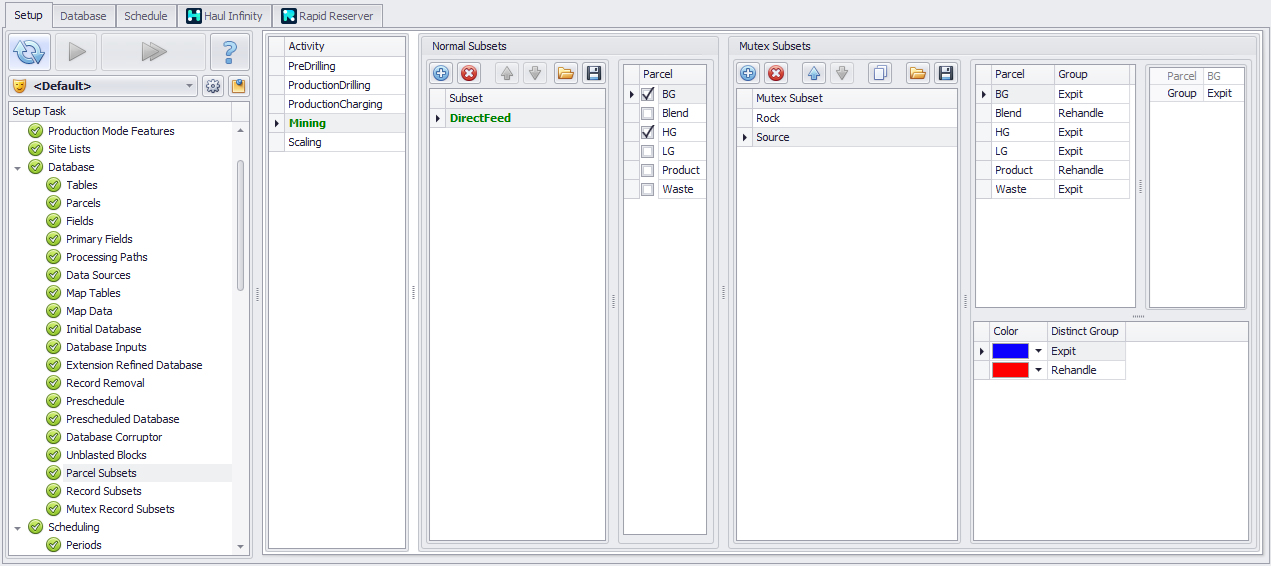Screen dimensions: 1271x566
Task: Select the ProductionDrilling activity row
Action: pyautogui.click(x=337, y=85)
